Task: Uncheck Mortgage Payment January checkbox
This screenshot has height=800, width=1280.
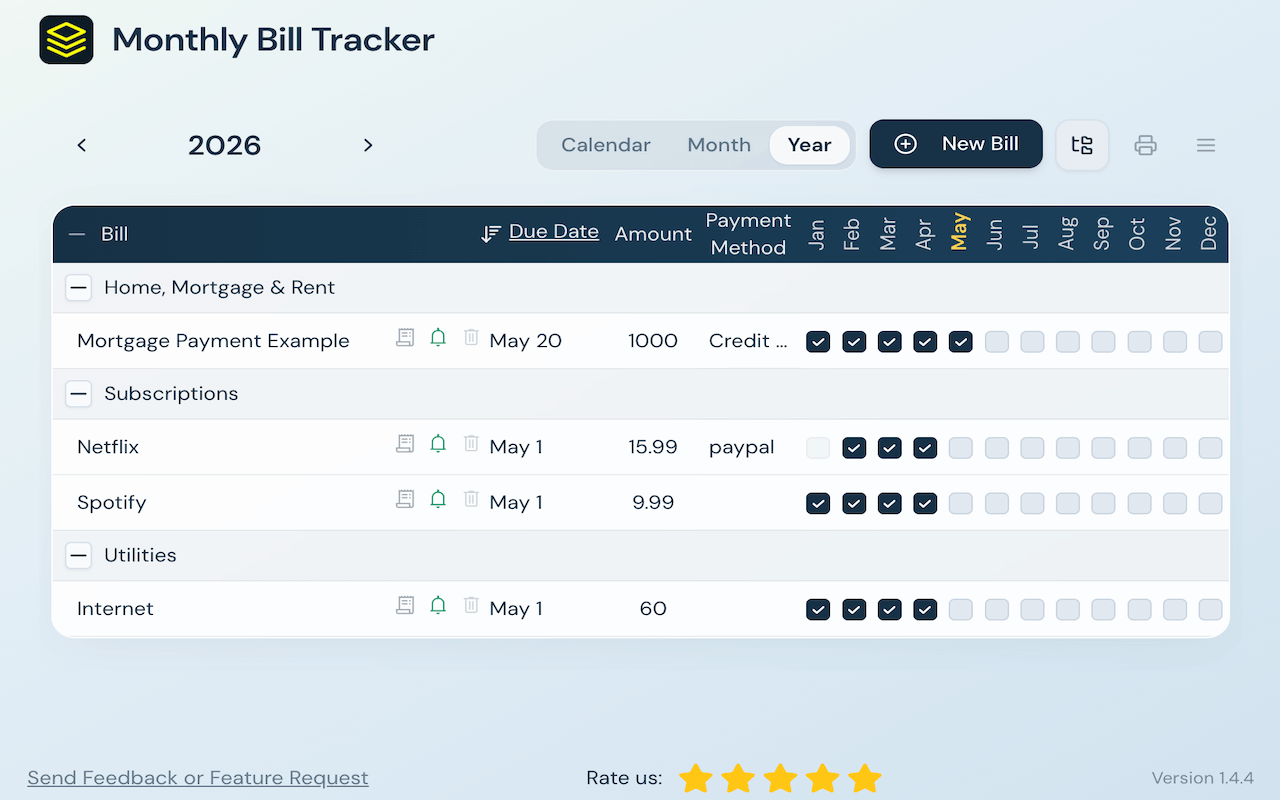Action: click(818, 342)
